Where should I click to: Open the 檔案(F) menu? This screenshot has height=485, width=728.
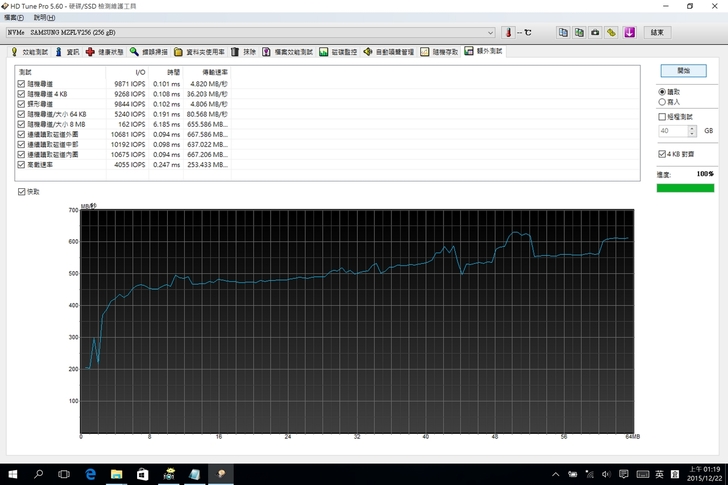point(14,18)
